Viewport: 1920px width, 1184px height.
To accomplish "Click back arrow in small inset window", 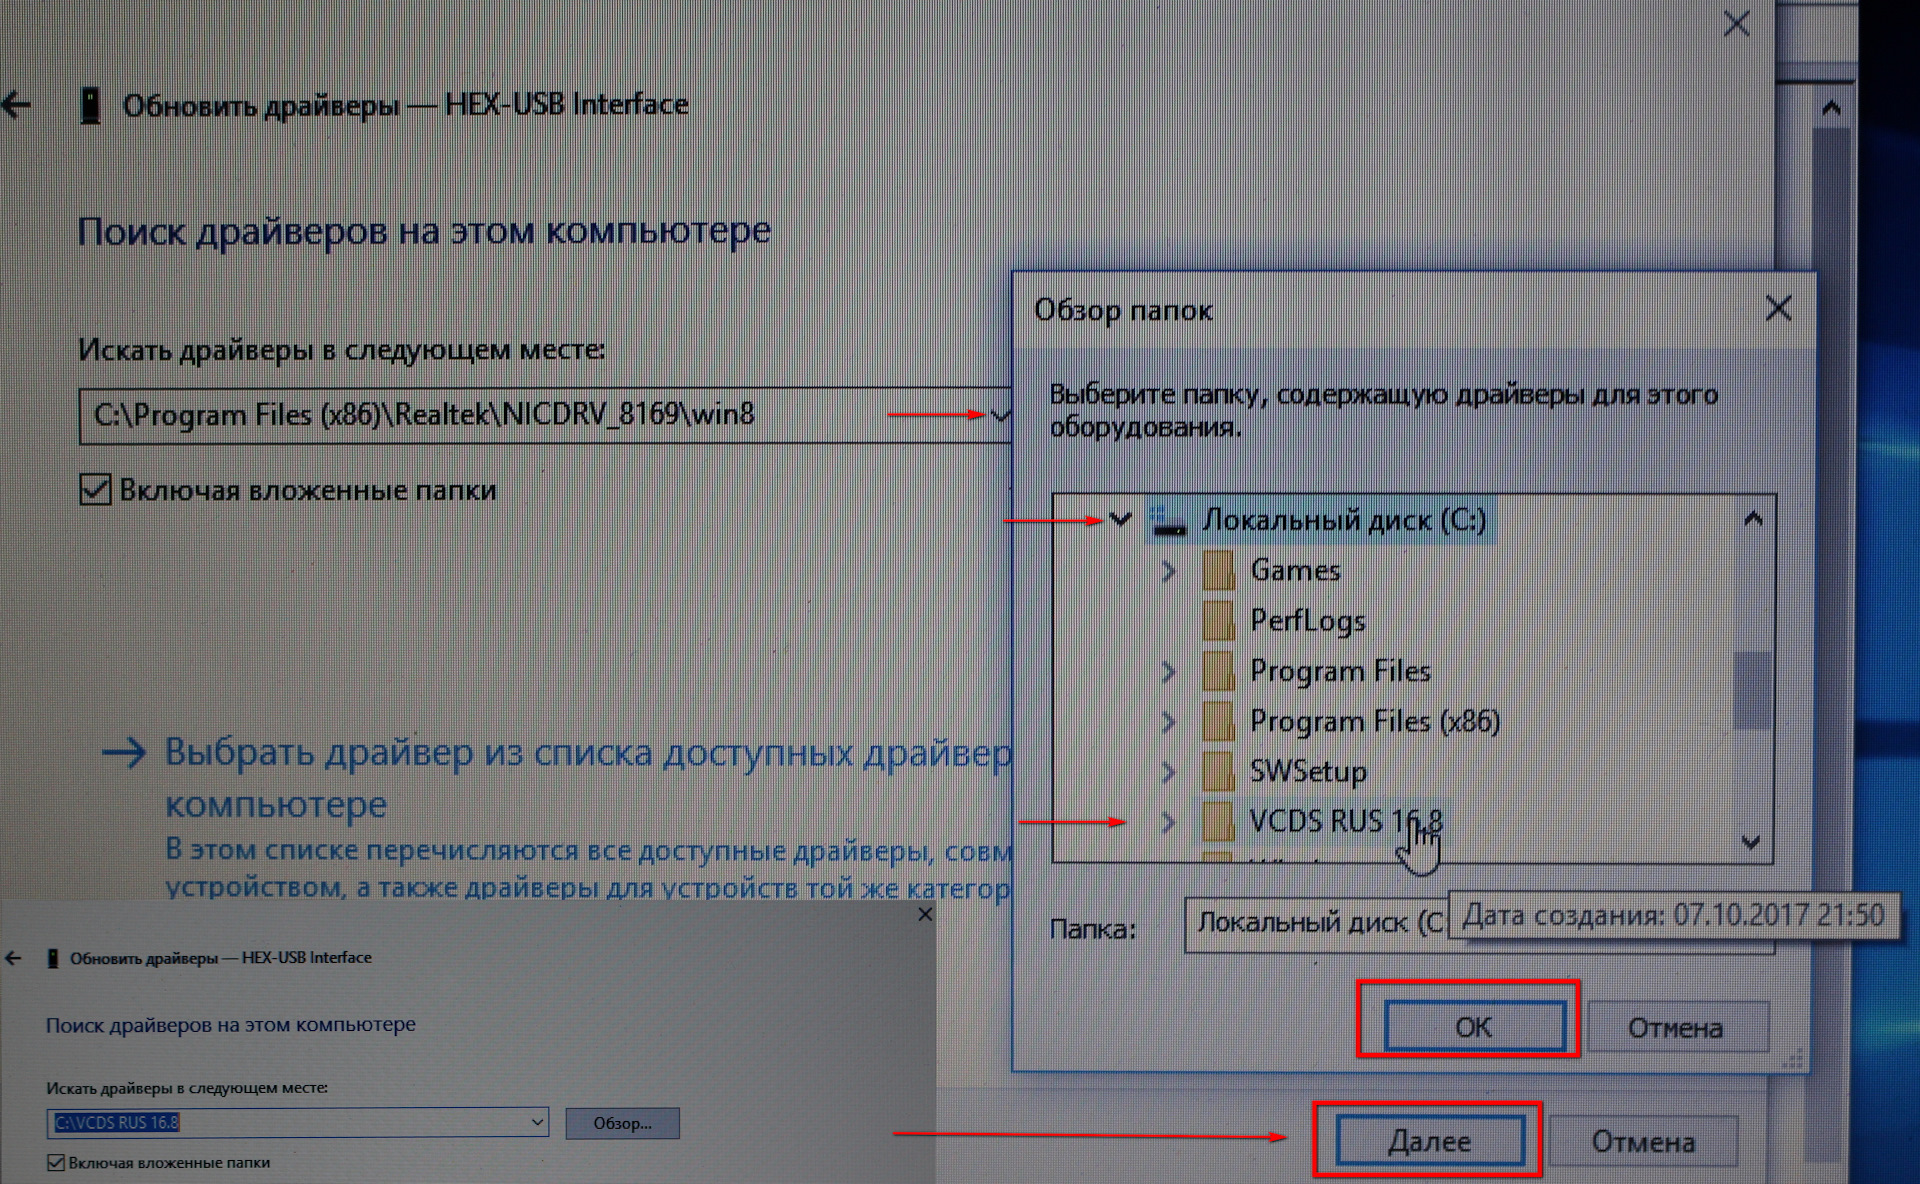I will [13, 958].
